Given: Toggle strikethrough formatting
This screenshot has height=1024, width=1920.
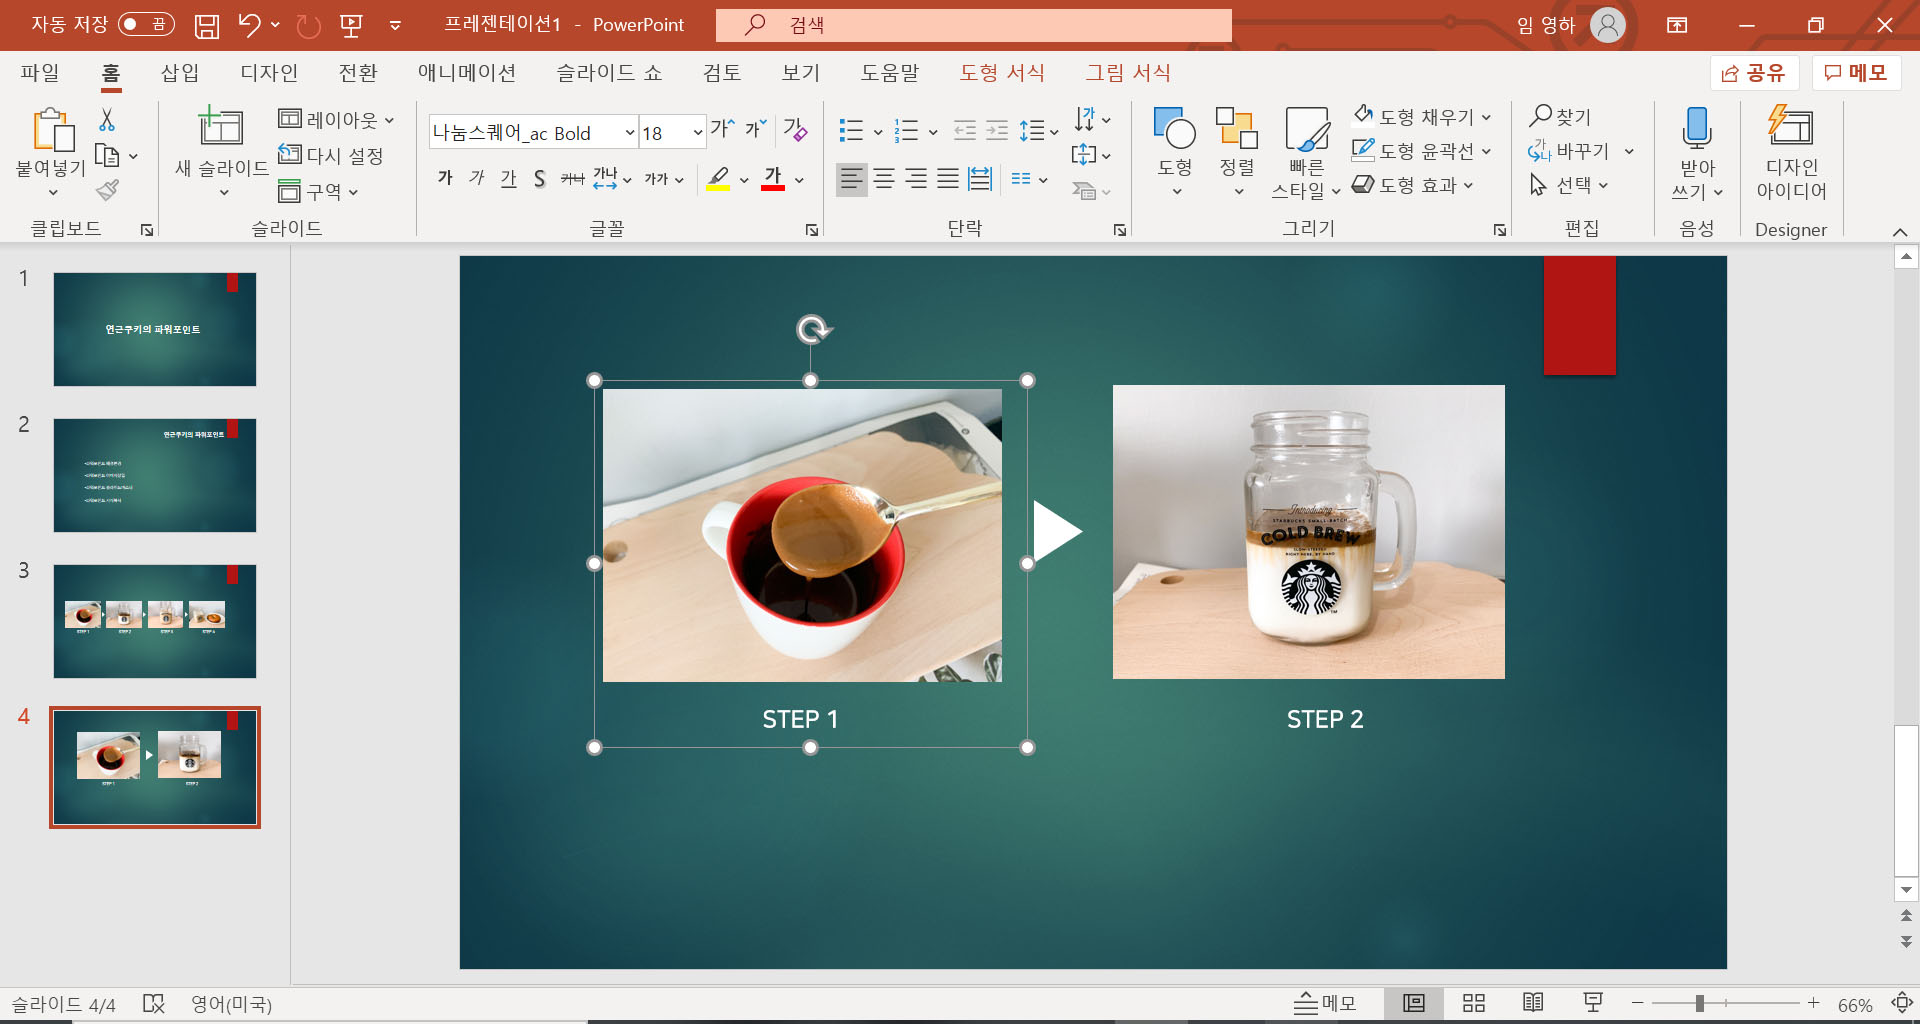Looking at the screenshot, I should click(x=572, y=178).
